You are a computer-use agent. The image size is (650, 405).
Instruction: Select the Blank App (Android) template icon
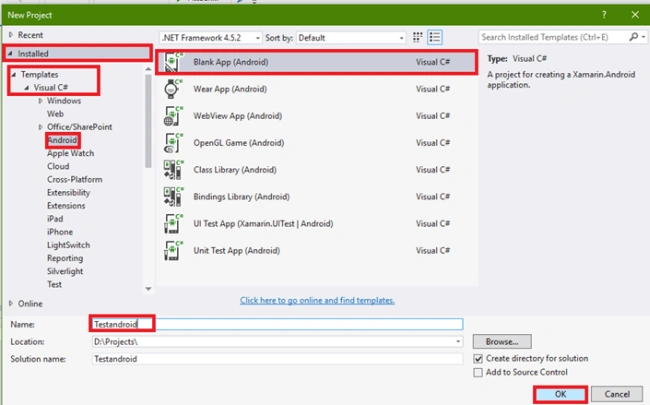point(172,62)
